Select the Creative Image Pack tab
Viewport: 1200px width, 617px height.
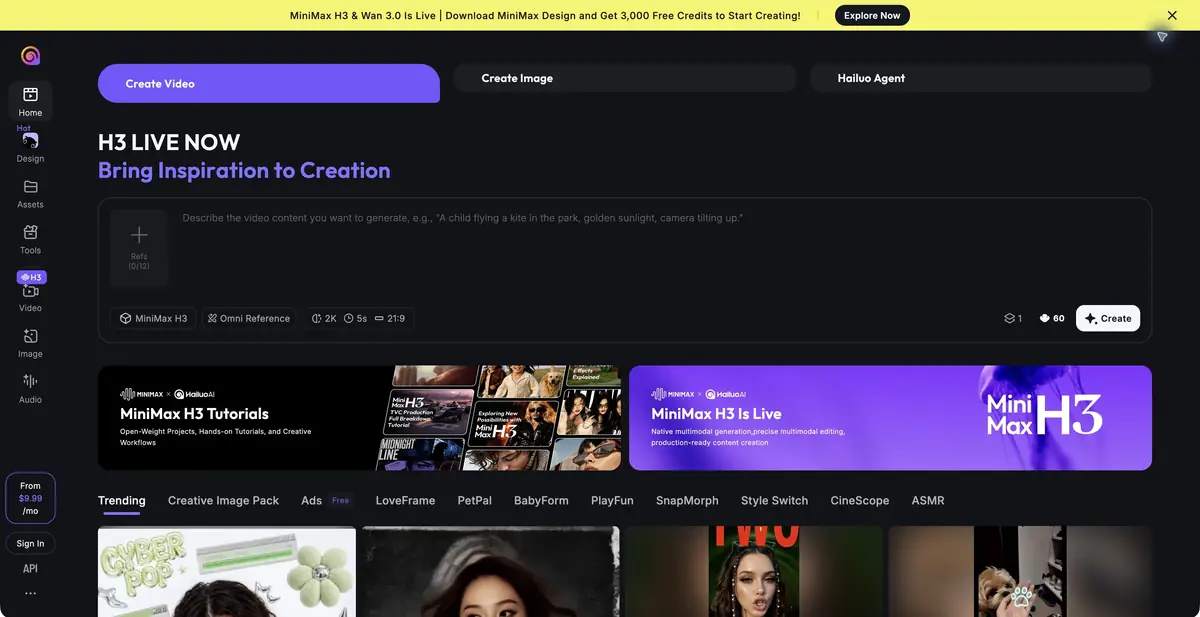click(x=223, y=500)
